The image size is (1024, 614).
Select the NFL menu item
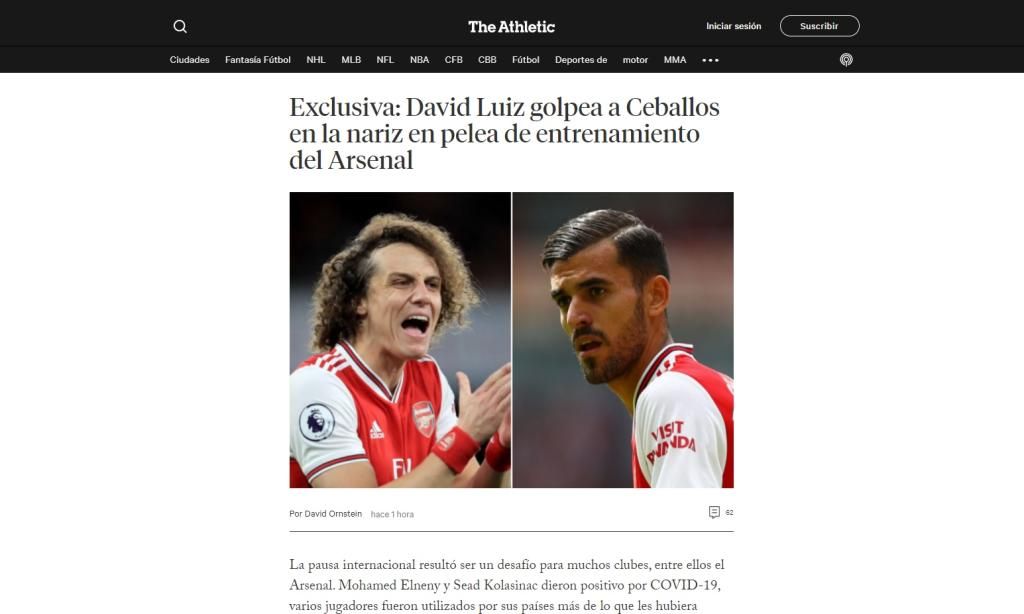tap(385, 59)
